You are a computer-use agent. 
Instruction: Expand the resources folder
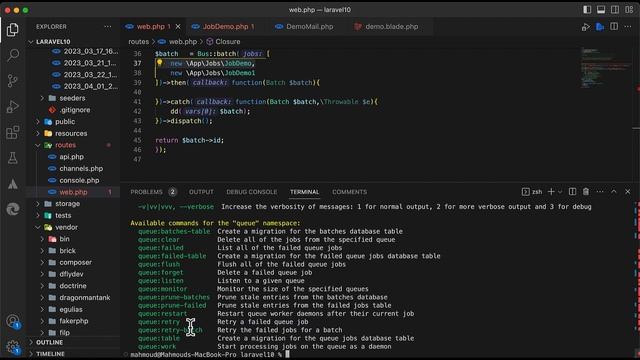coord(71,133)
